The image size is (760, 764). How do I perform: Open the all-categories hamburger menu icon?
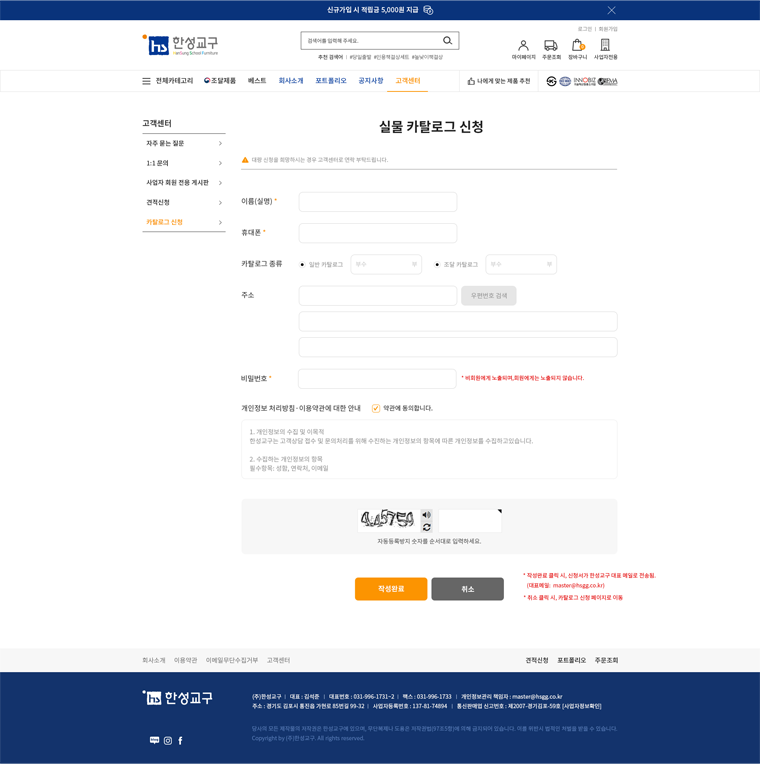pyautogui.click(x=146, y=81)
